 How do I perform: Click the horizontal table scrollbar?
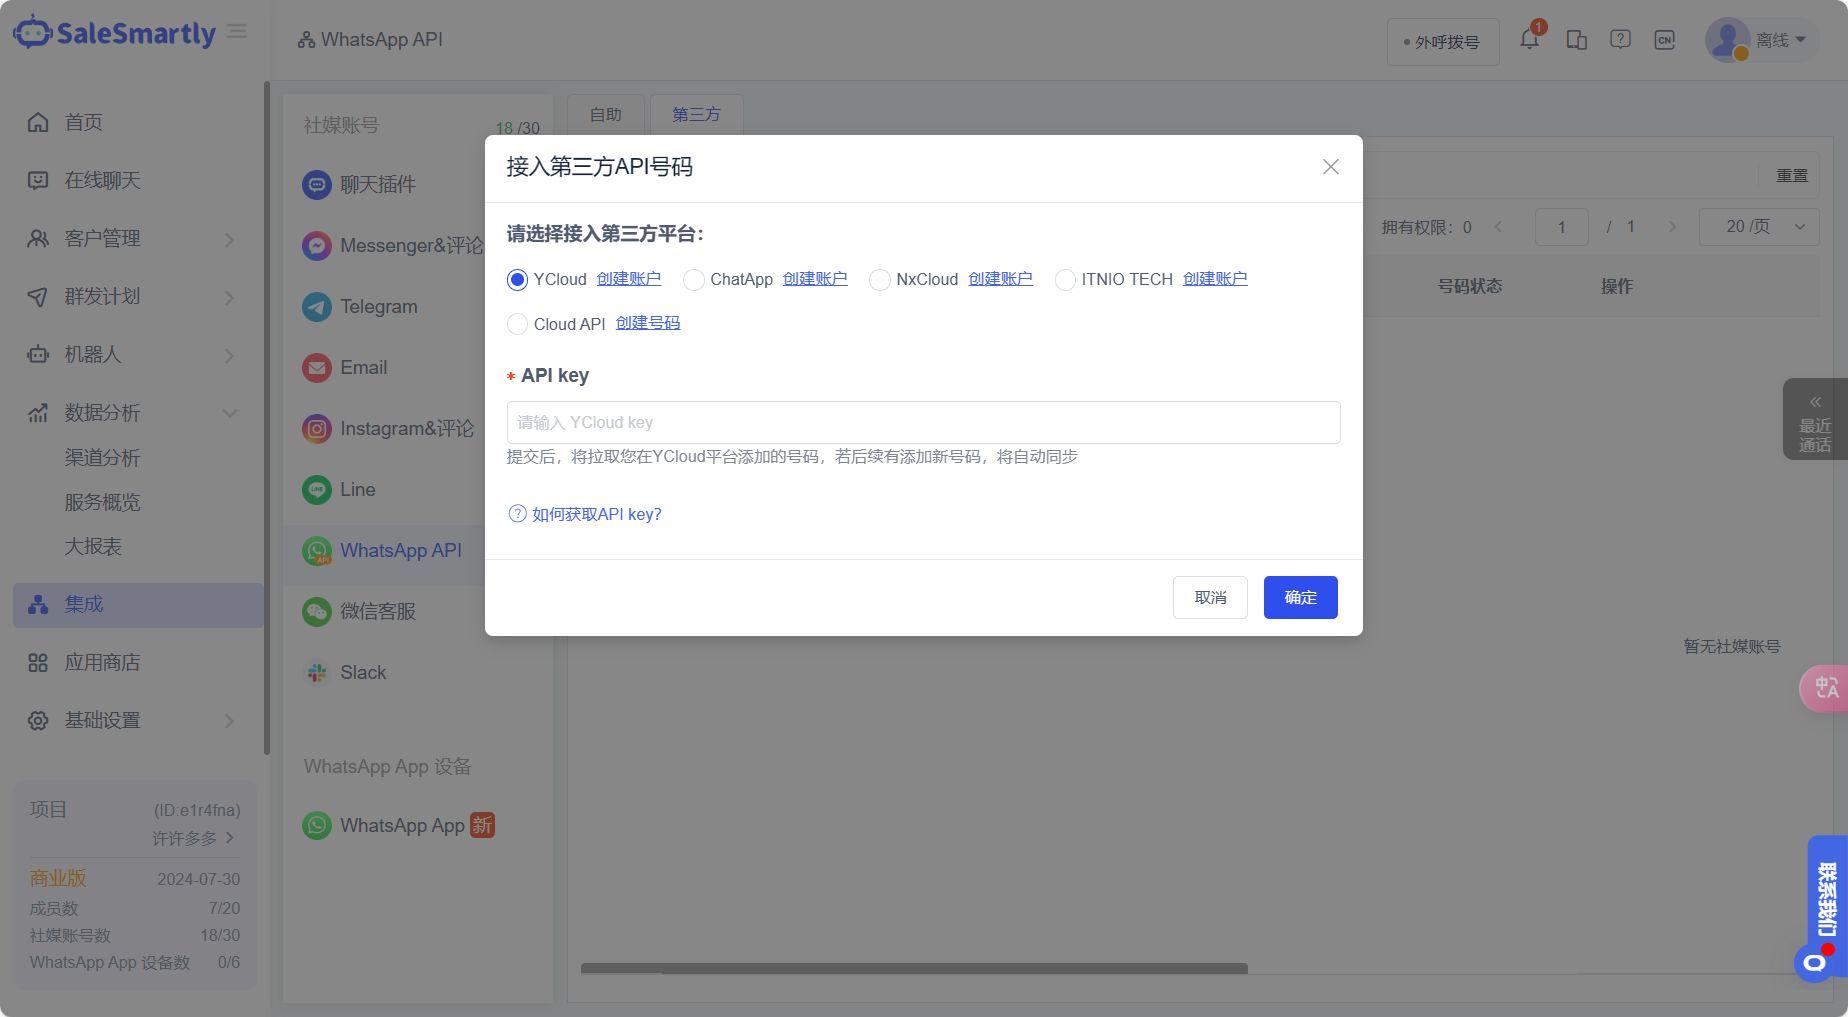tap(914, 968)
